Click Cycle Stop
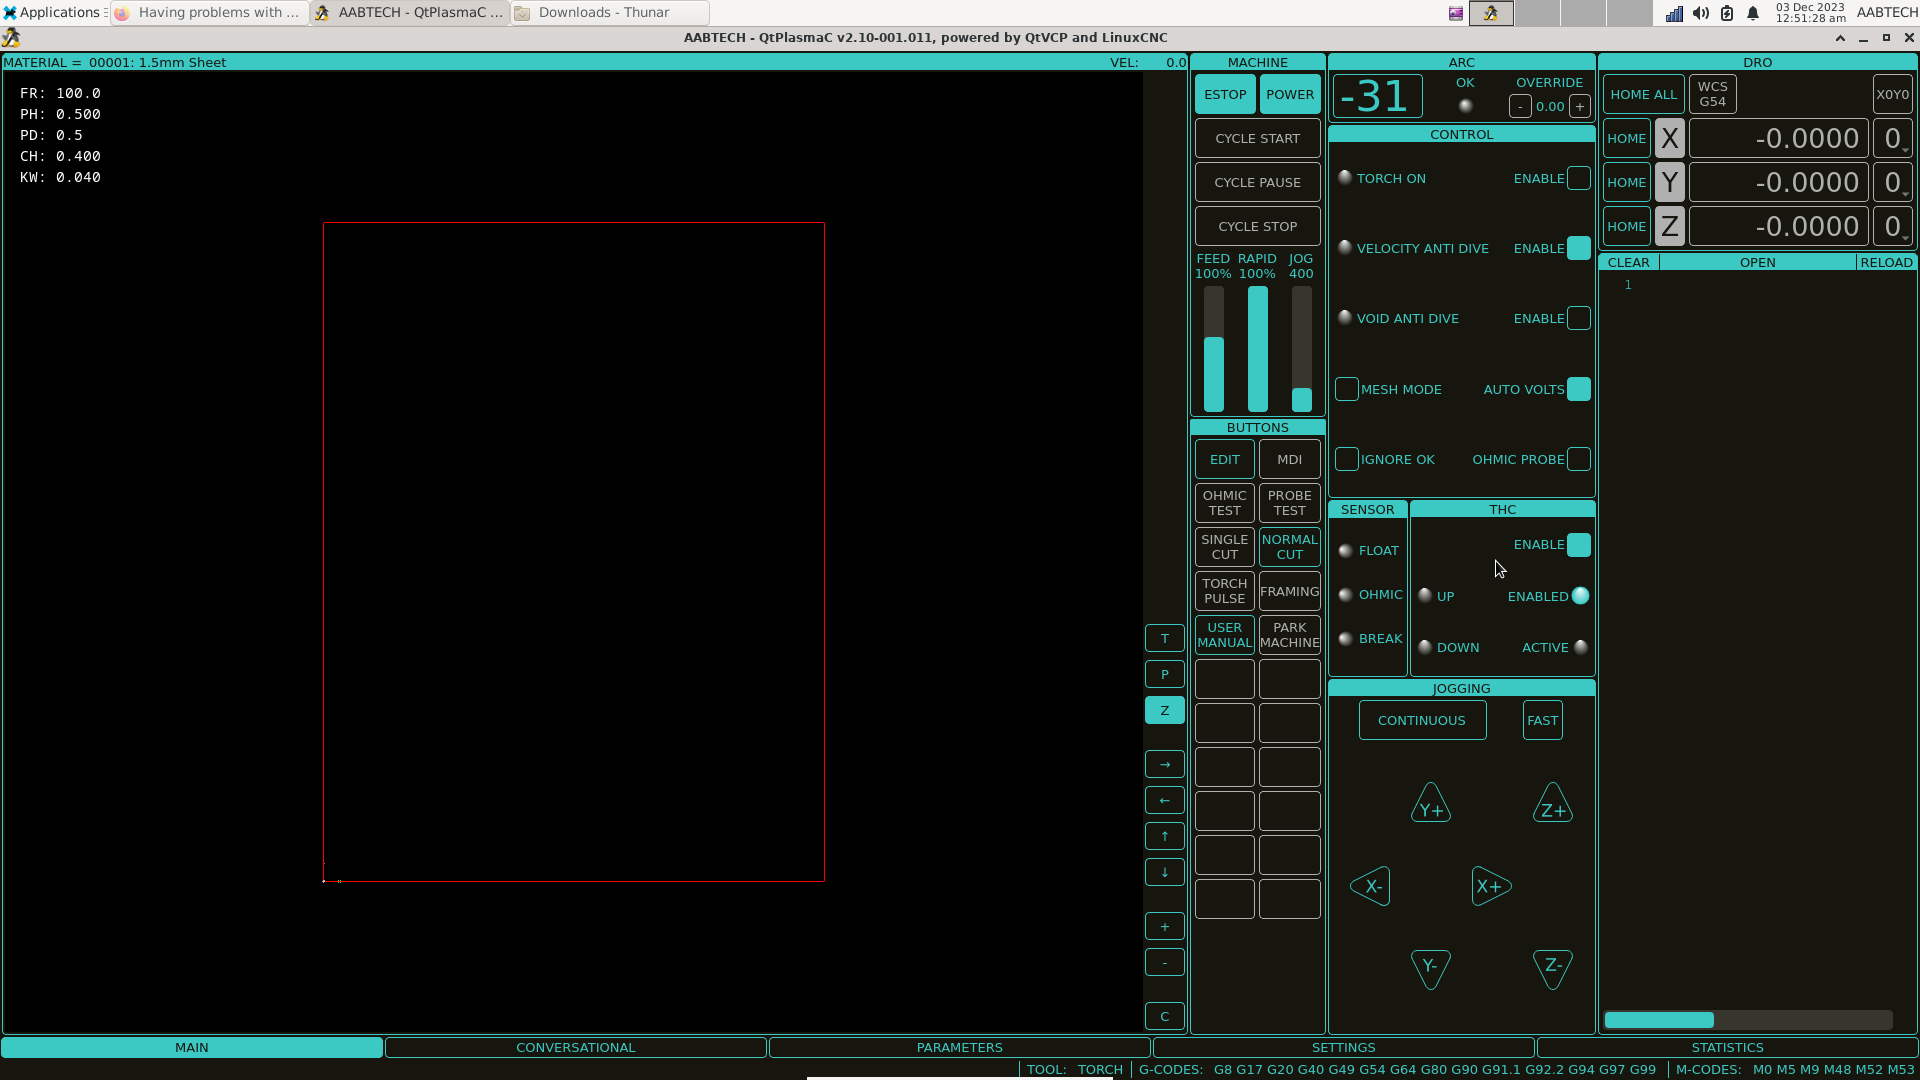The image size is (1920, 1080). coord(1258,226)
